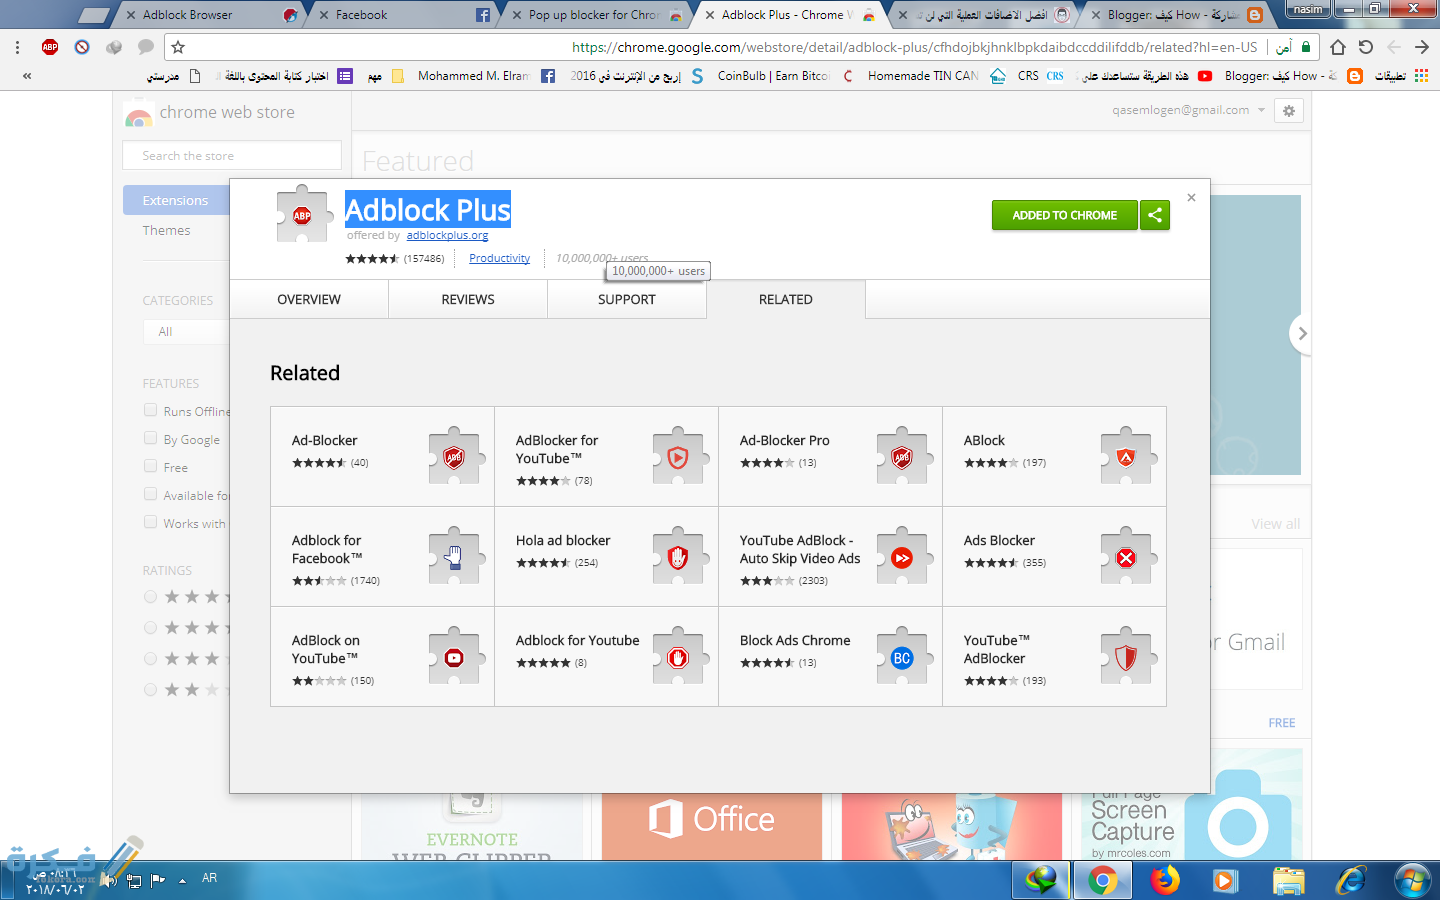This screenshot has width=1440, height=900.
Task: Expand the account email dropdown
Action: tap(1261, 110)
